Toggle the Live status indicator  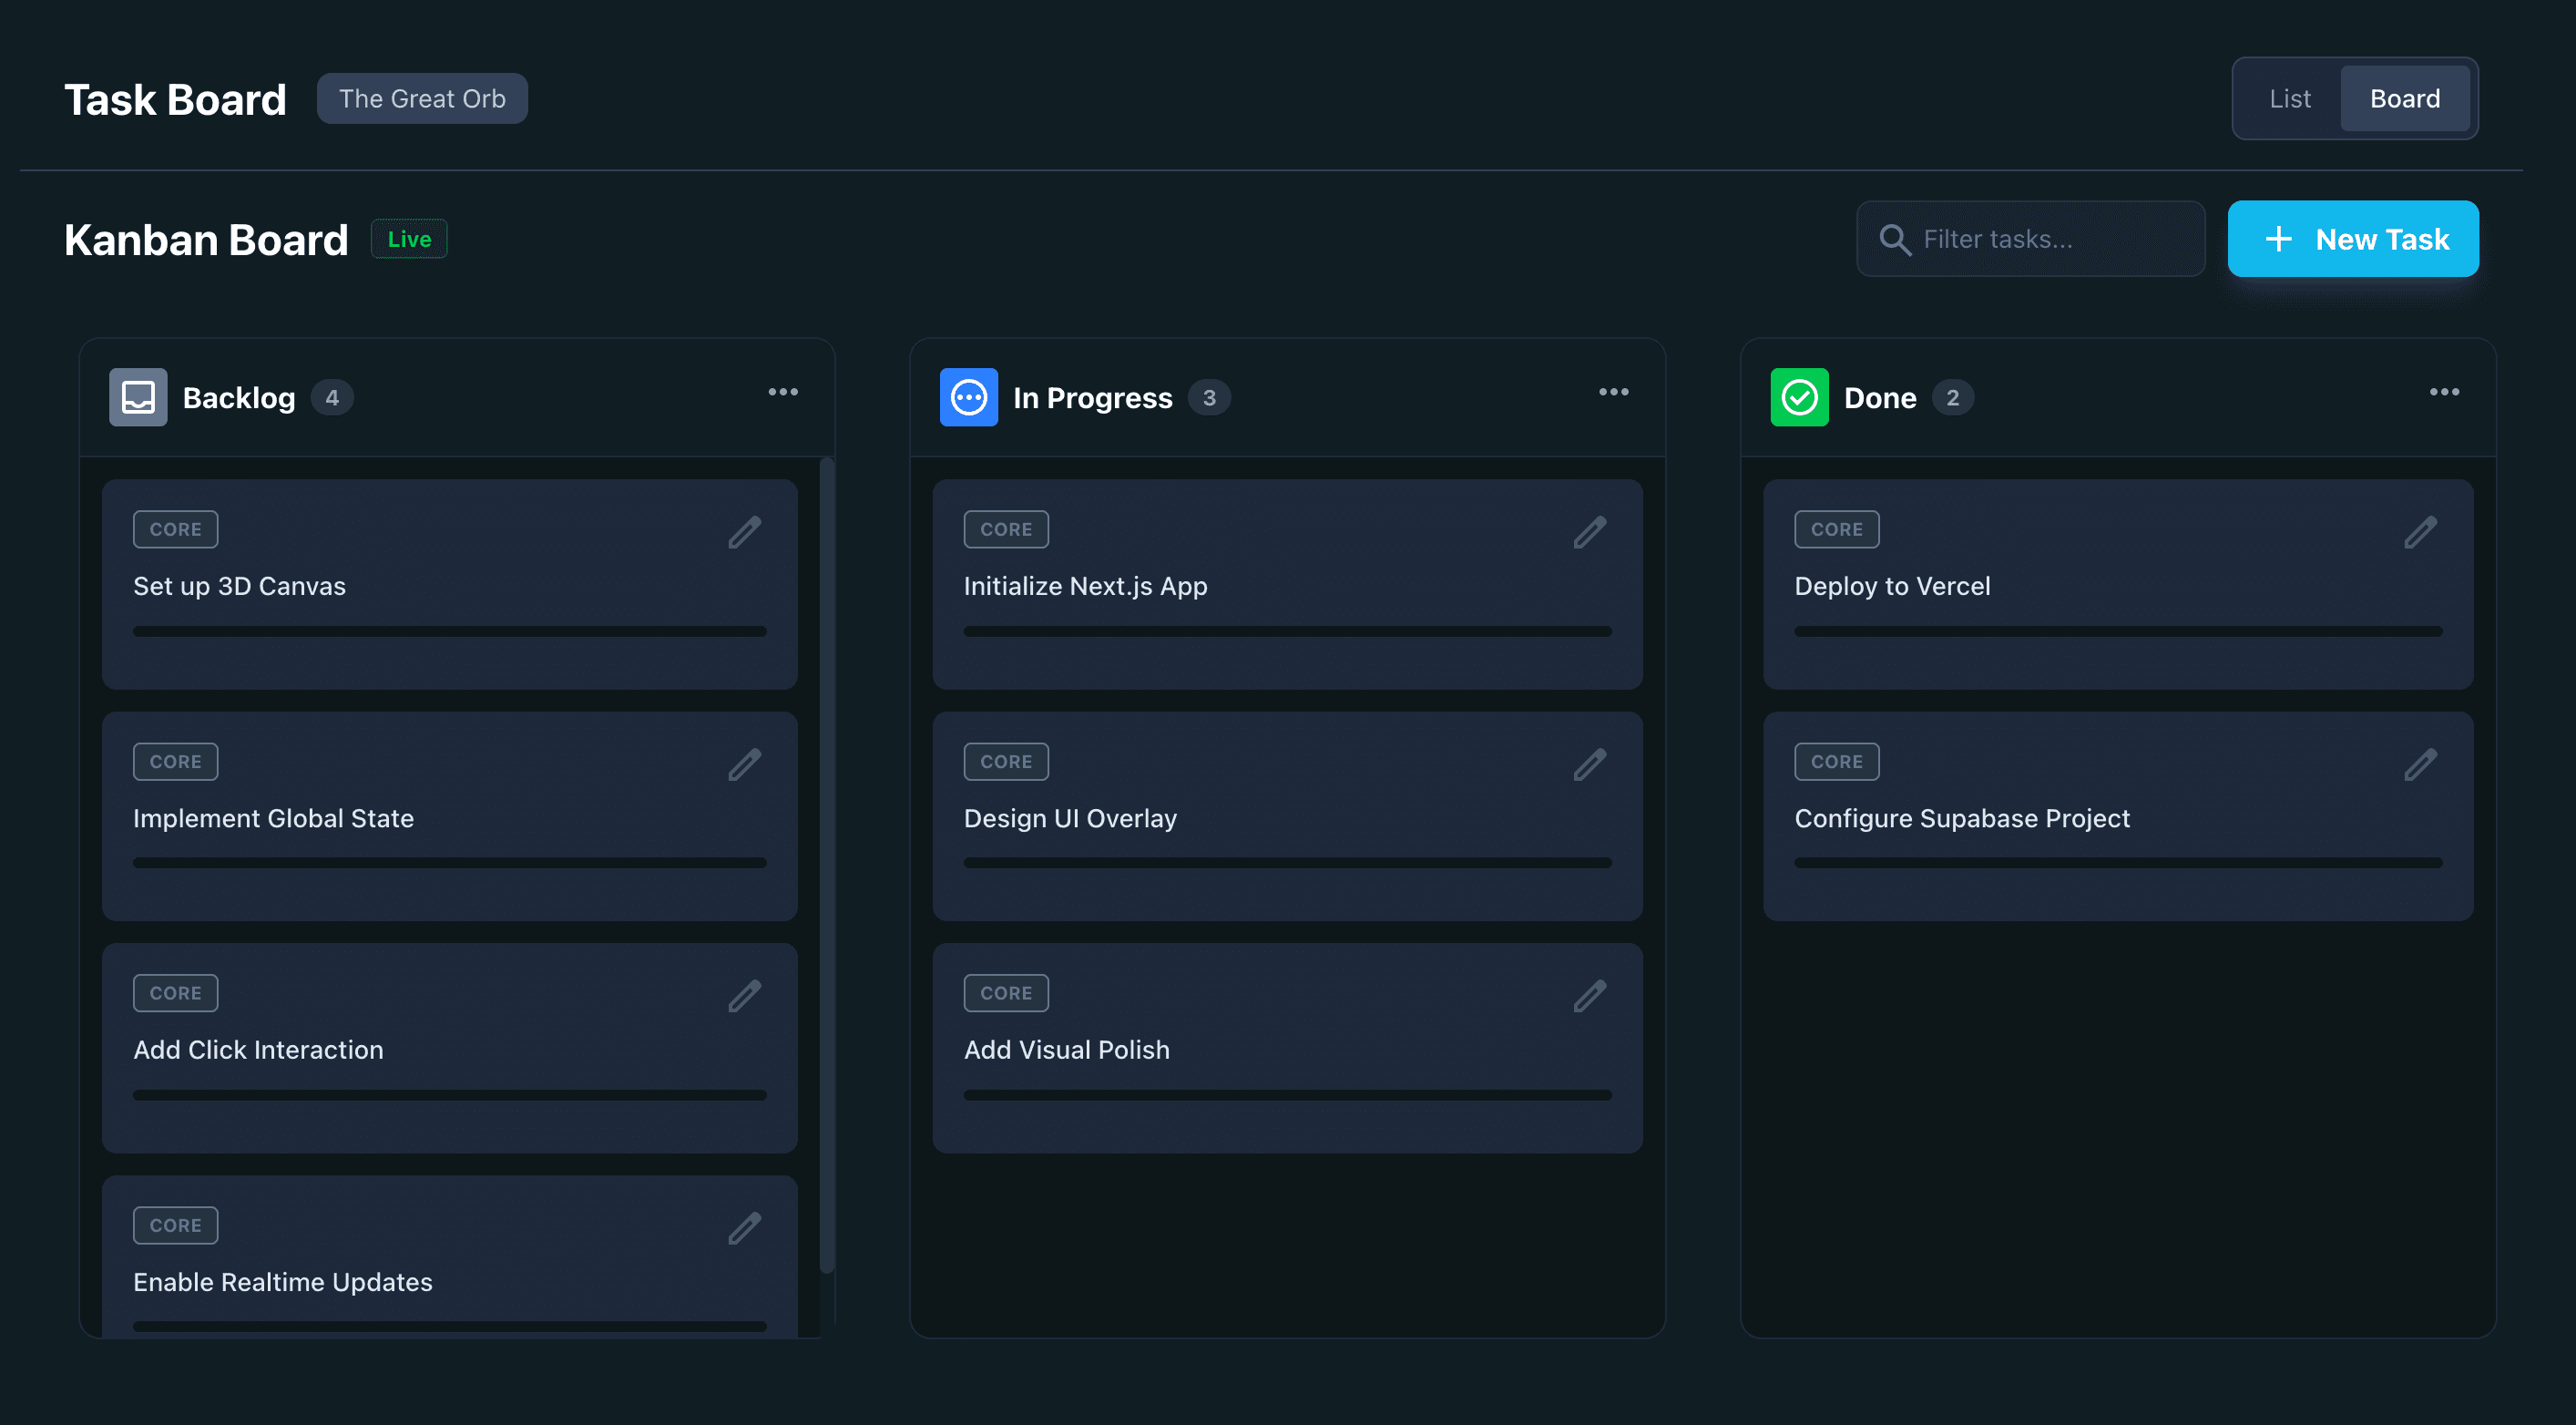click(408, 238)
